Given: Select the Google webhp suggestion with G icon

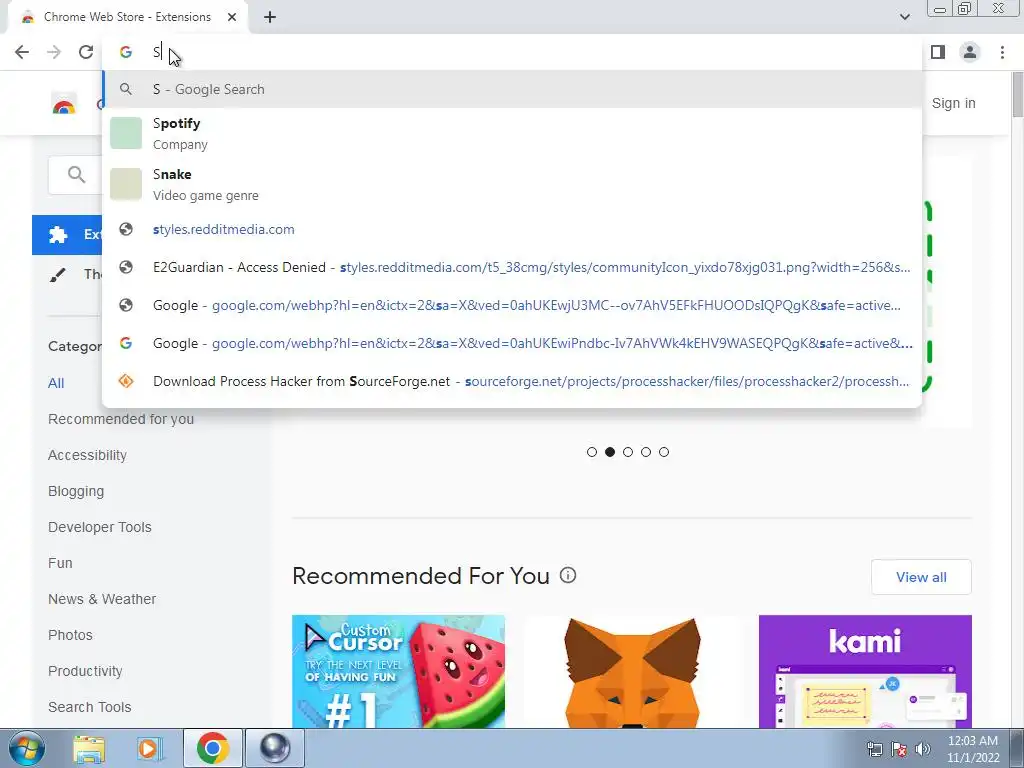Looking at the screenshot, I should (513, 343).
